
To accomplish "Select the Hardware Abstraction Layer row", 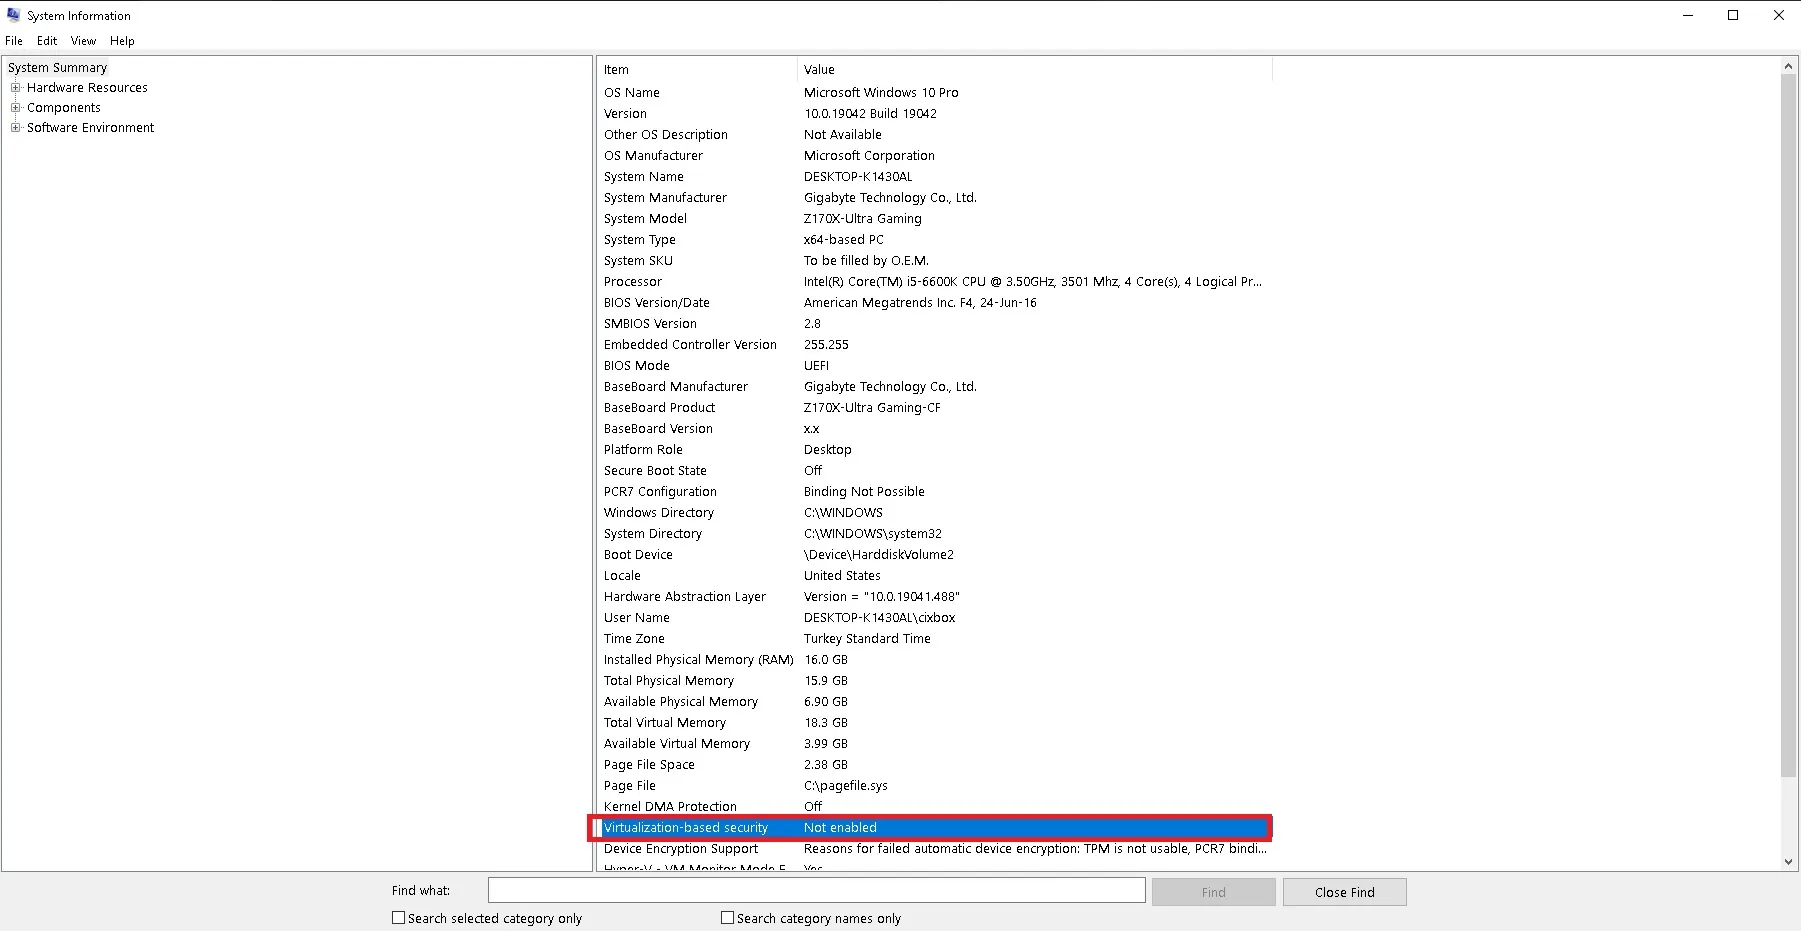I will [935, 597].
